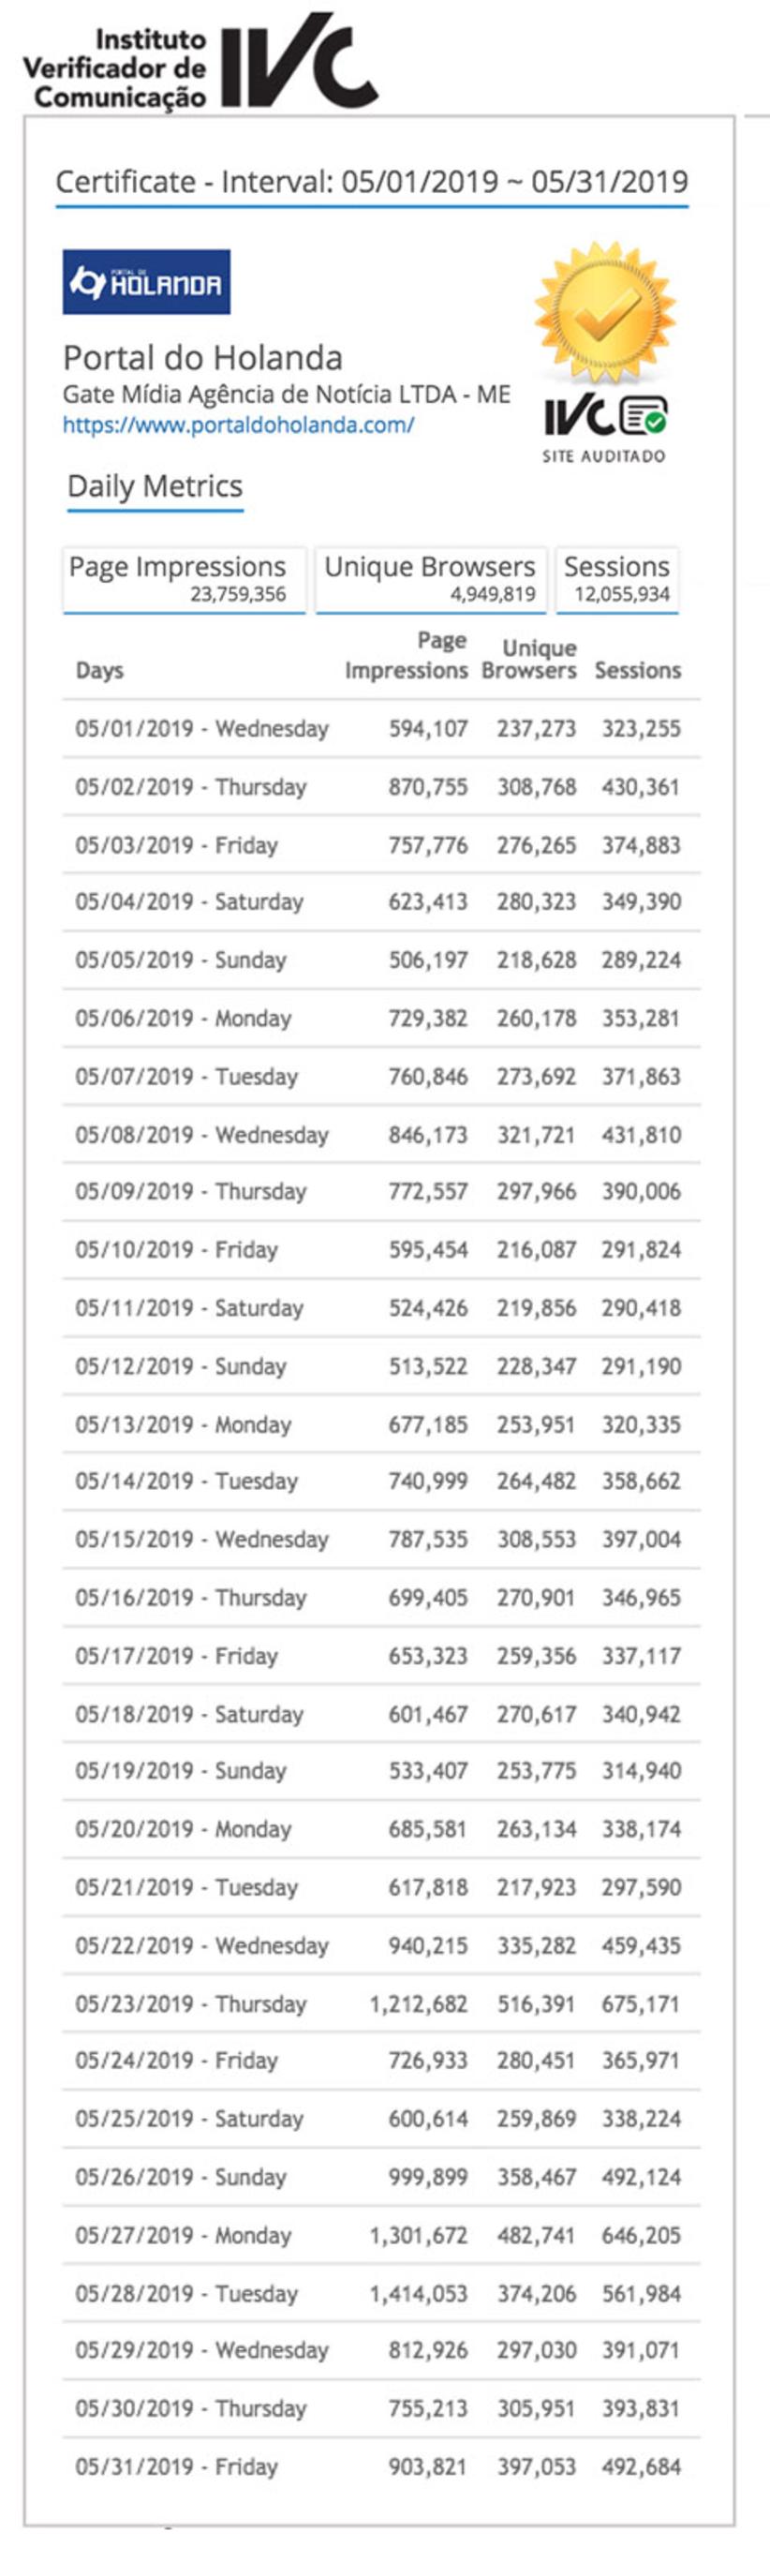Select the Sessions tab

(x=617, y=578)
